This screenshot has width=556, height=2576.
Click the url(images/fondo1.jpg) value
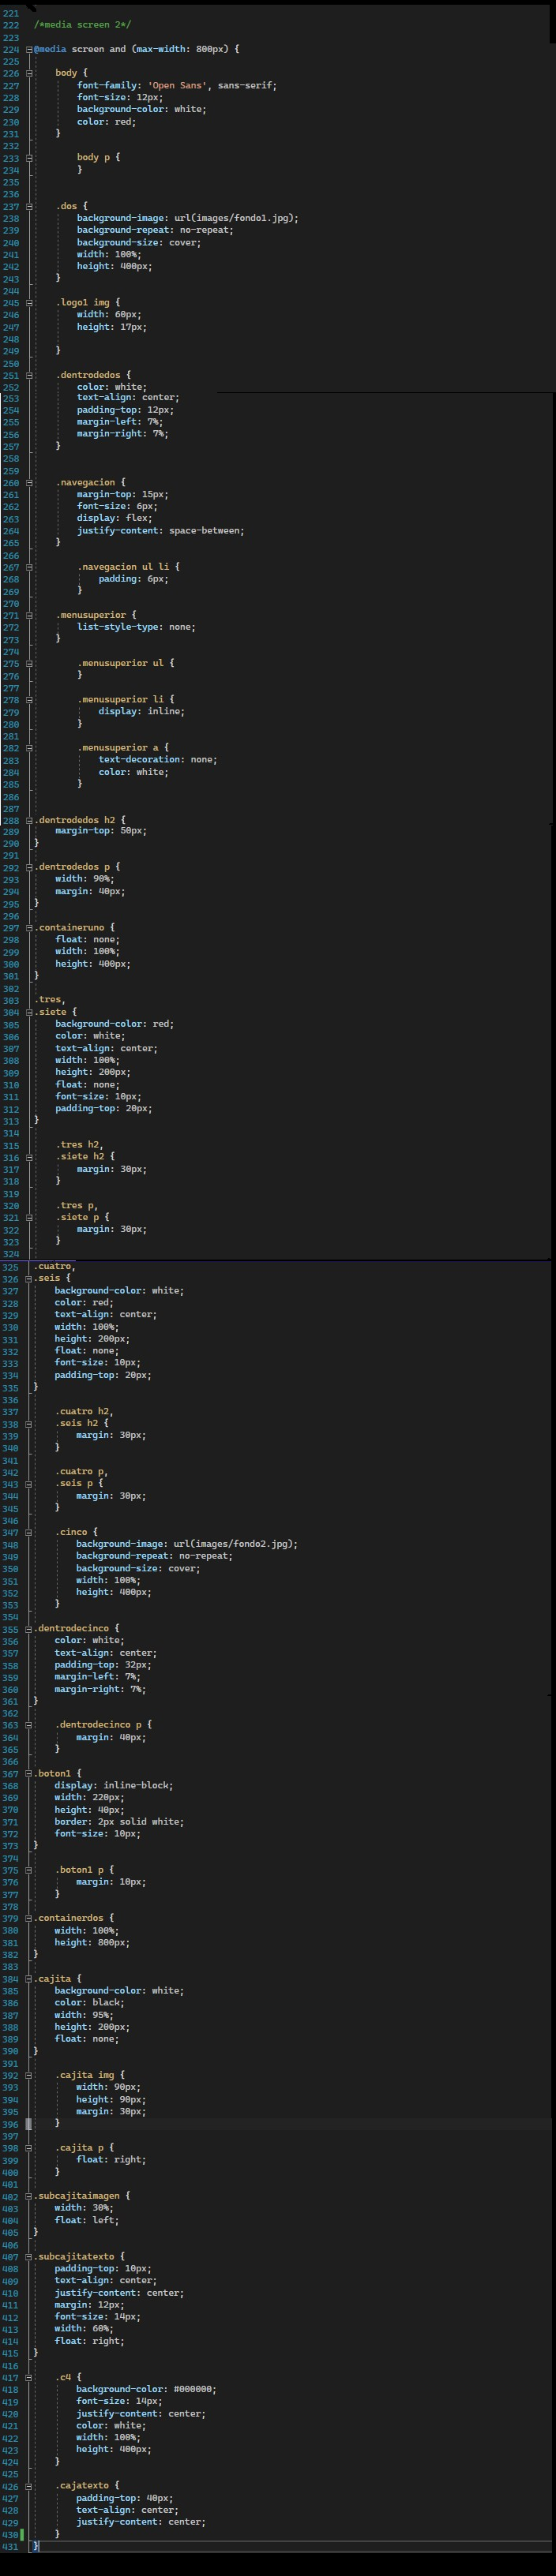[x=236, y=218]
